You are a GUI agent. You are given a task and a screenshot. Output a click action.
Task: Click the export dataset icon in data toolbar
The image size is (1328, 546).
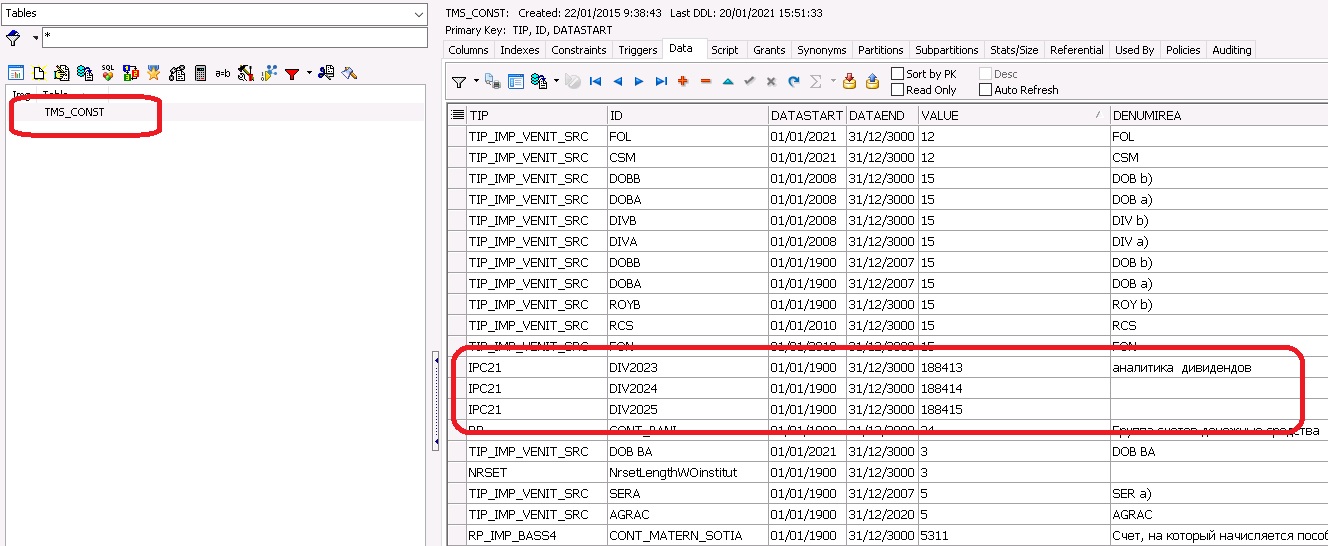[539, 82]
